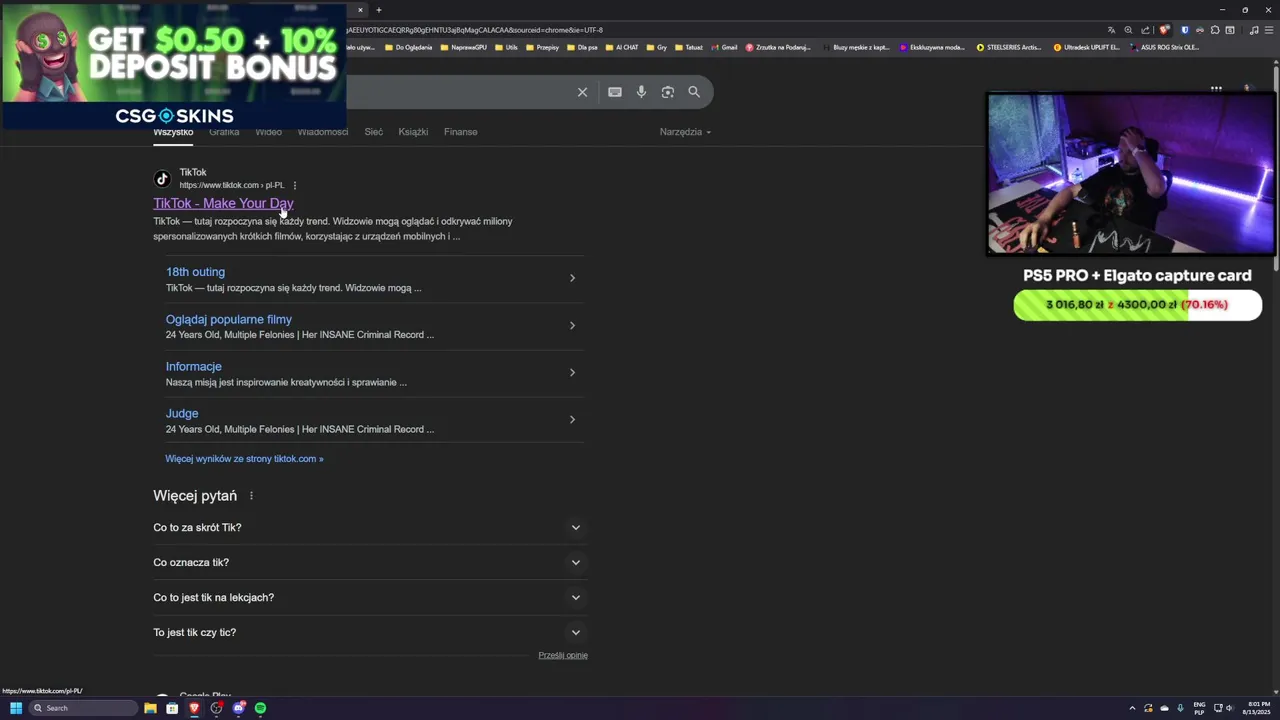The width and height of the screenshot is (1280, 720).
Task: Open the 'AI CHAT' bookmarks folder
Action: point(621,47)
